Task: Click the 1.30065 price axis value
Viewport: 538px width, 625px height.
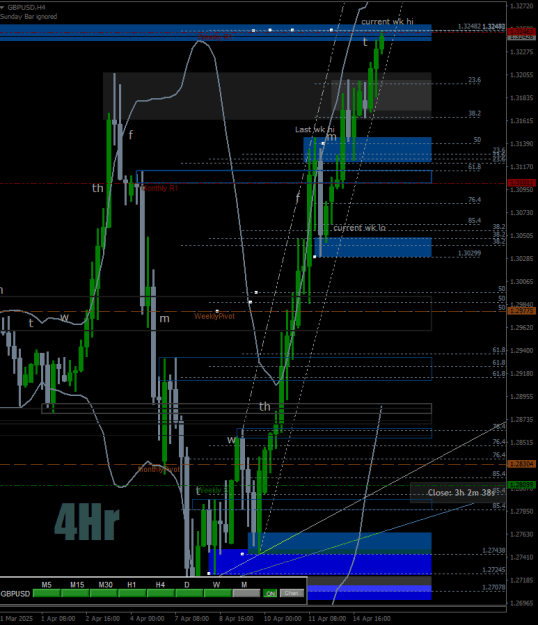Action: 522,282
